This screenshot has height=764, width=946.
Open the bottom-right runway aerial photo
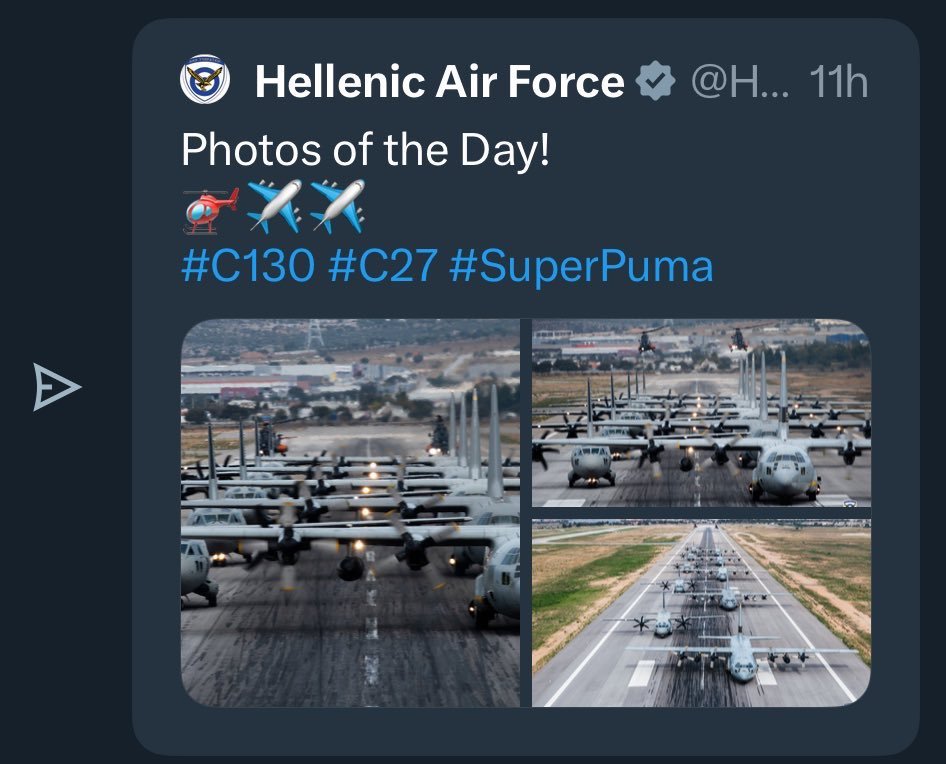(x=701, y=612)
